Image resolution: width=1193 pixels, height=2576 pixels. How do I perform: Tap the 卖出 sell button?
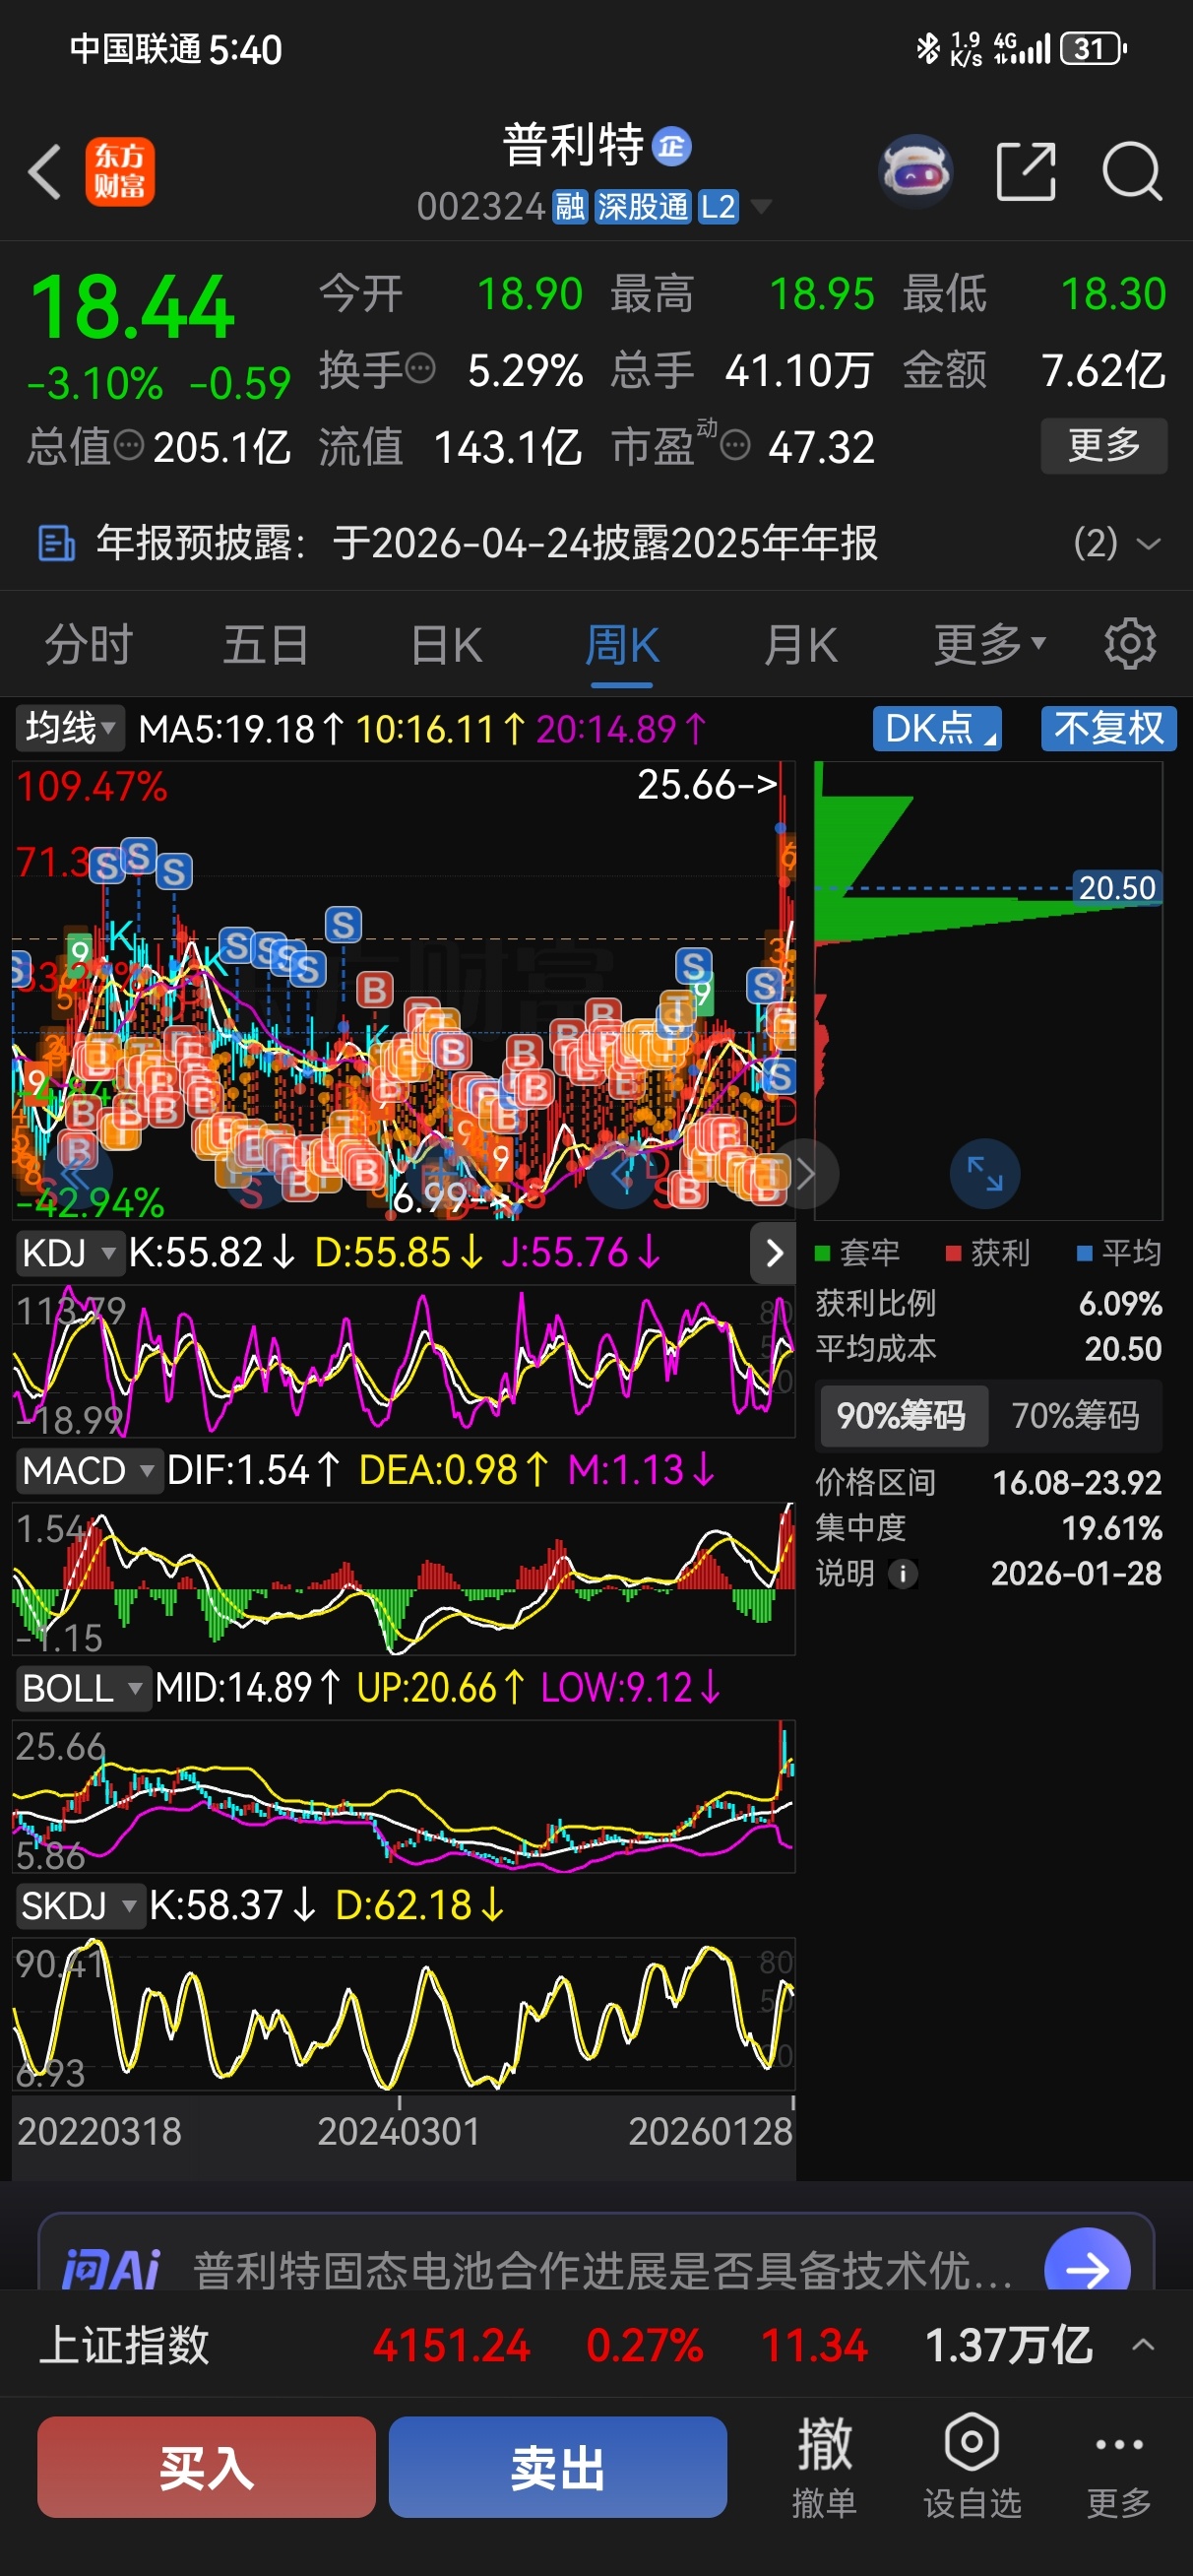click(x=558, y=2467)
